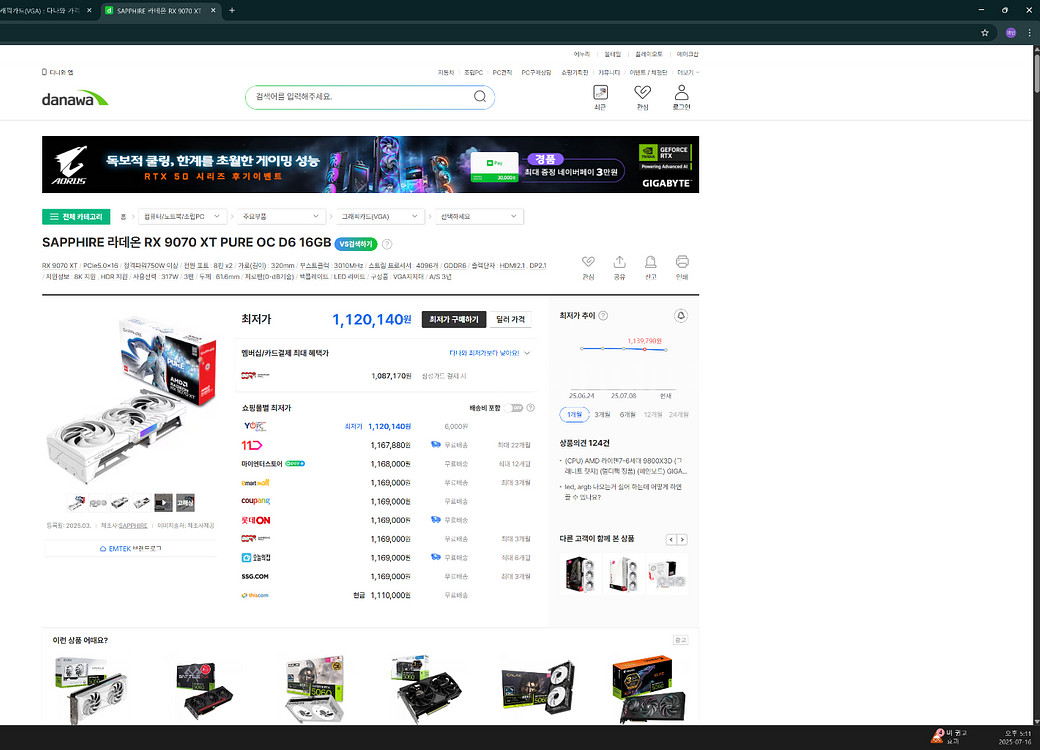Image resolution: width=1040 pixels, height=750 pixels.
Task: Click inside the search input field
Action: coord(361,97)
